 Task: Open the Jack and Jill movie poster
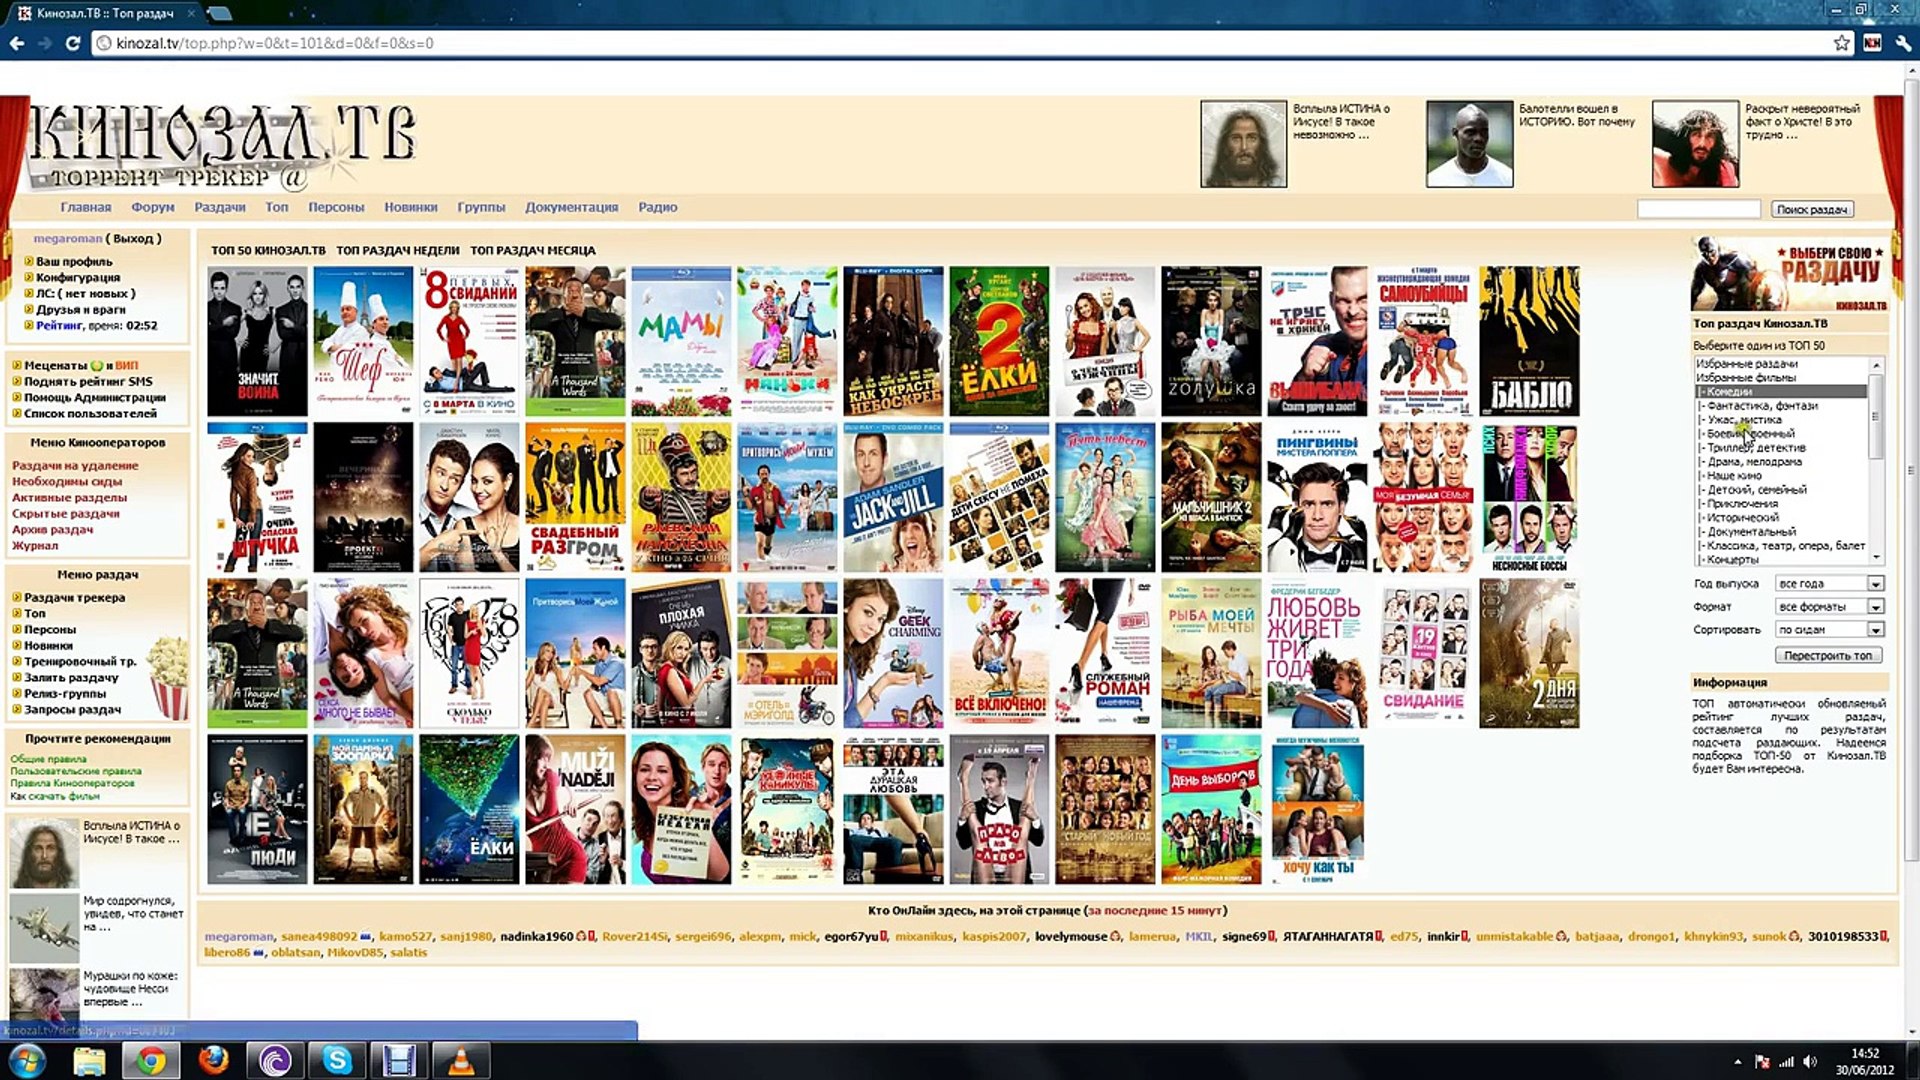tap(893, 498)
